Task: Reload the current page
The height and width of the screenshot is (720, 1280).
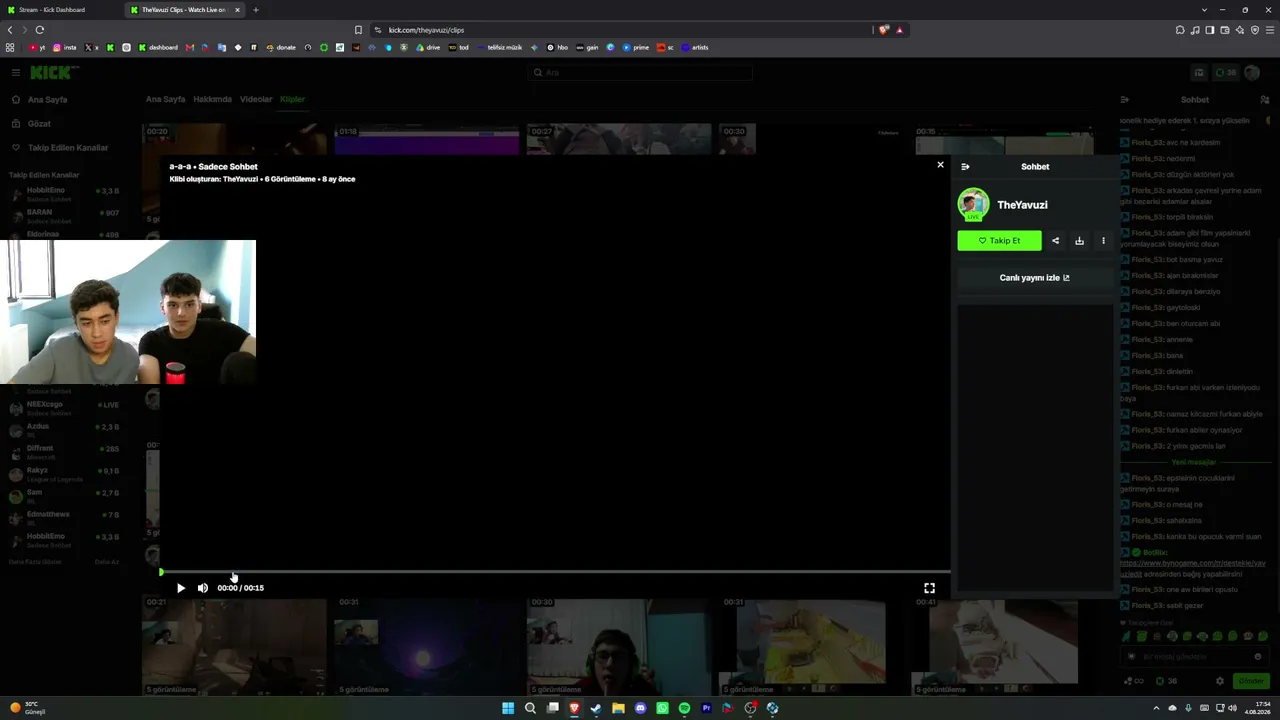Action: point(40,30)
